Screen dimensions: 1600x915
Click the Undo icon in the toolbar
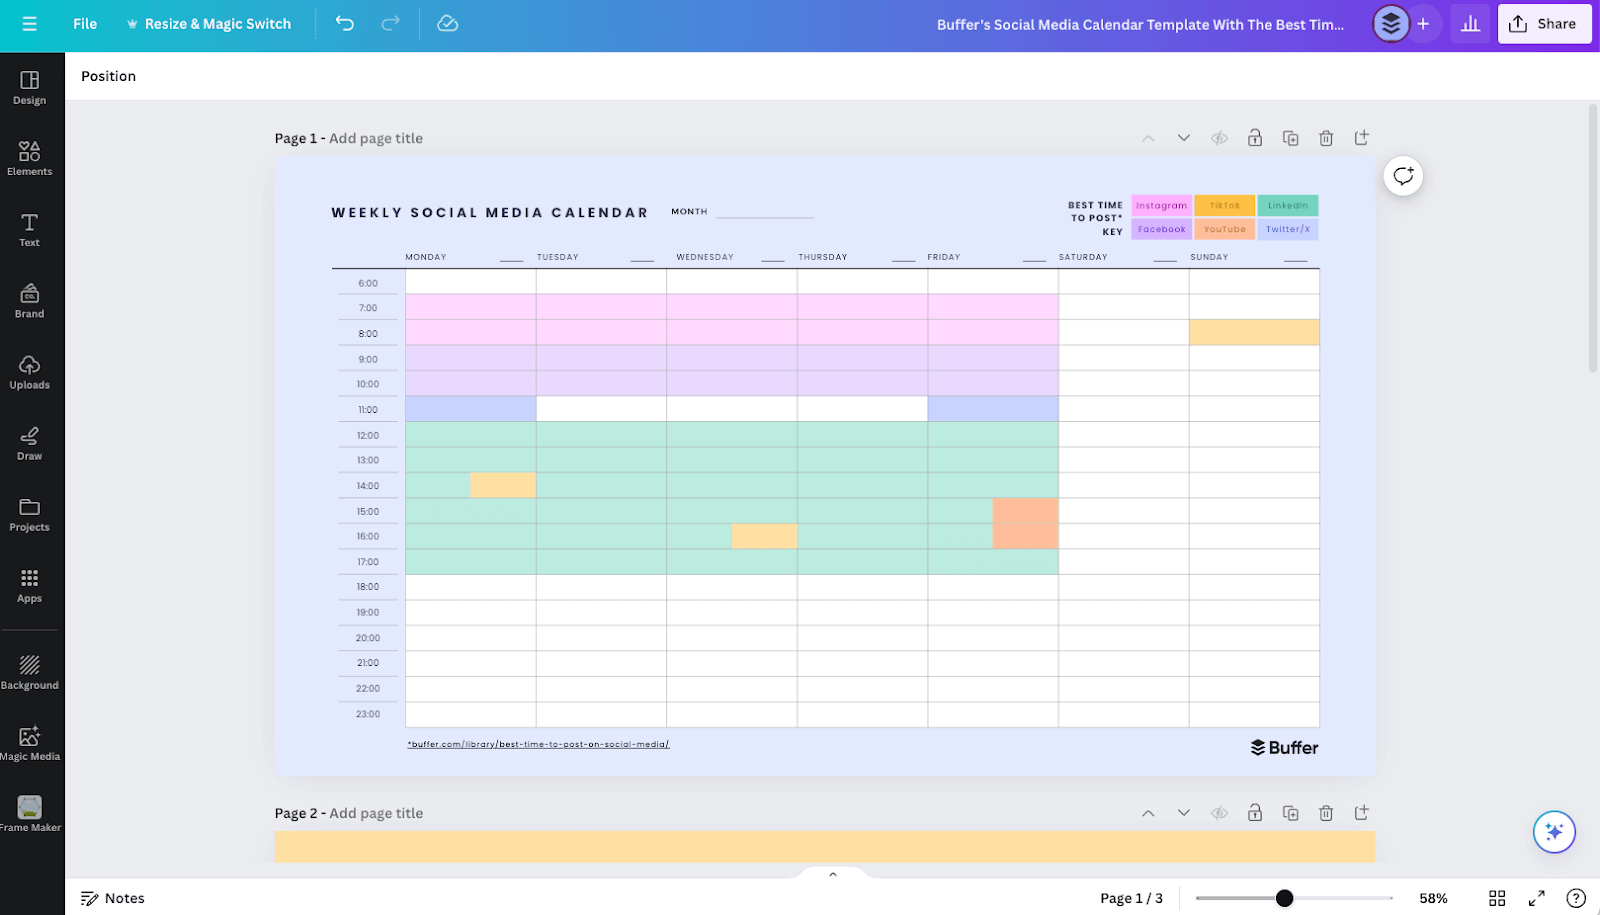point(344,23)
